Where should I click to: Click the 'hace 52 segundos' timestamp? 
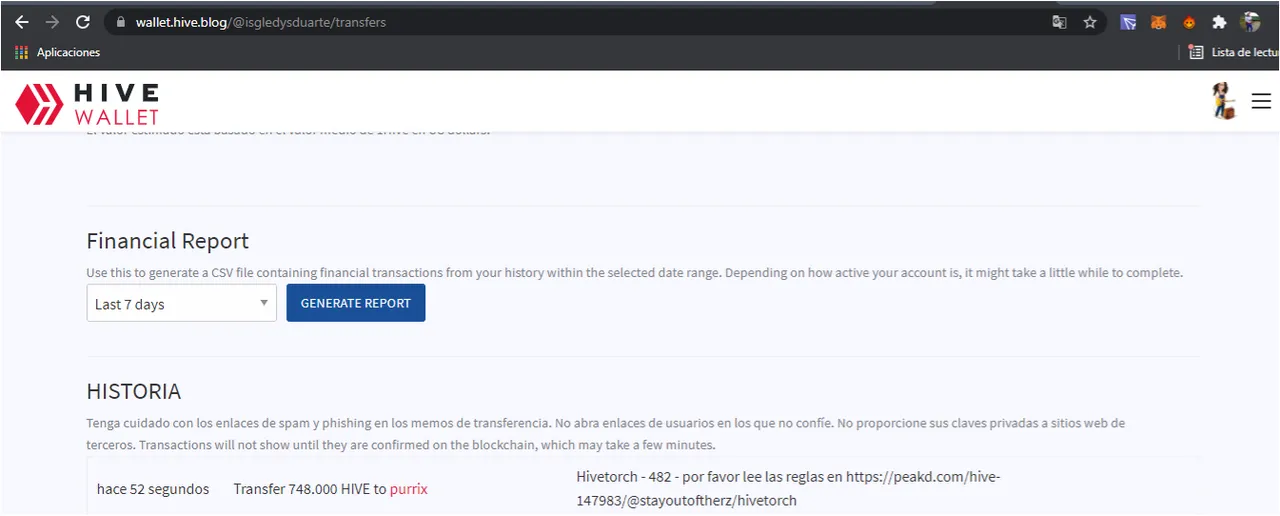click(x=153, y=489)
